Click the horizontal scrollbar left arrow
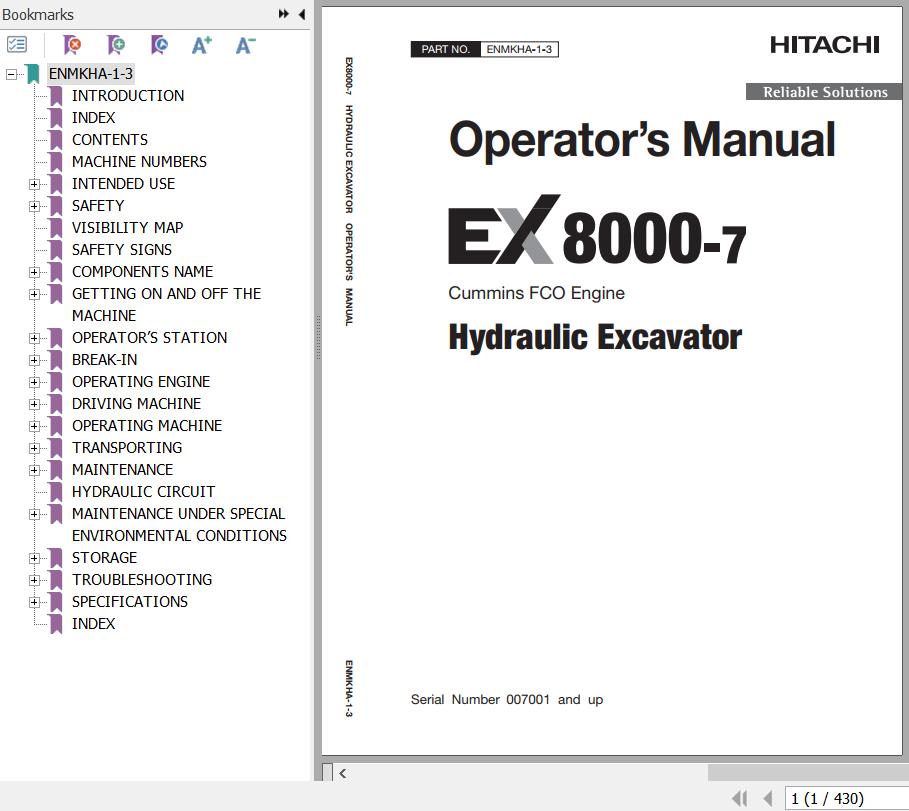909x811 pixels. pyautogui.click(x=343, y=773)
